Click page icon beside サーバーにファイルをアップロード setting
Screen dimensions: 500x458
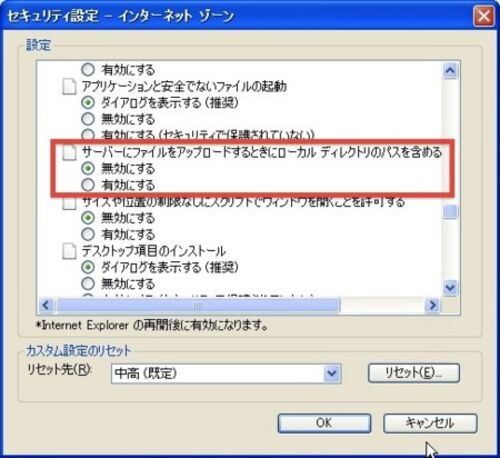point(69,153)
